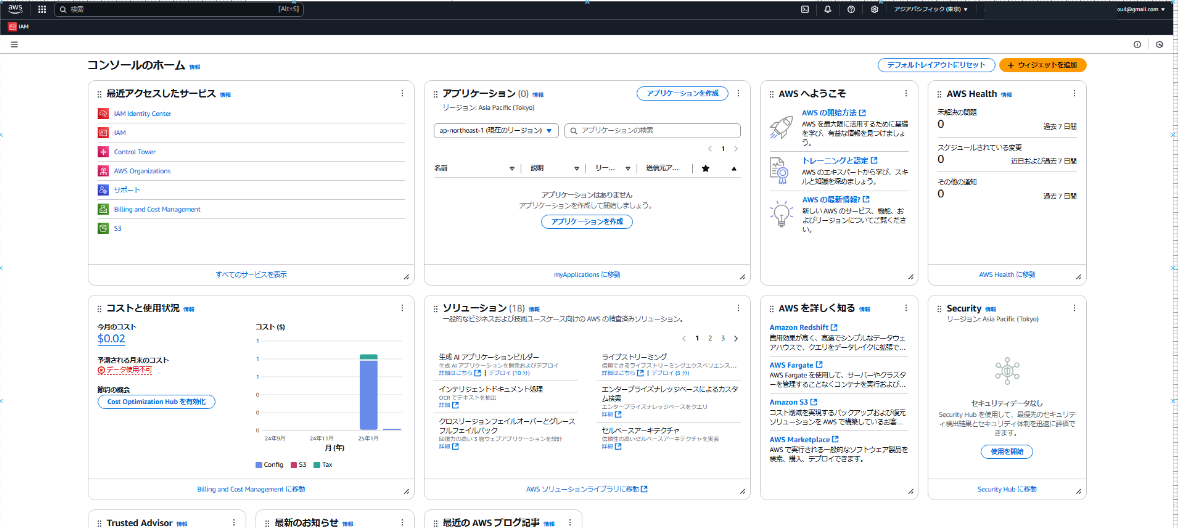The height and width of the screenshot is (528, 1178).
Task: Open the settings gear icon
Action: click(874, 10)
